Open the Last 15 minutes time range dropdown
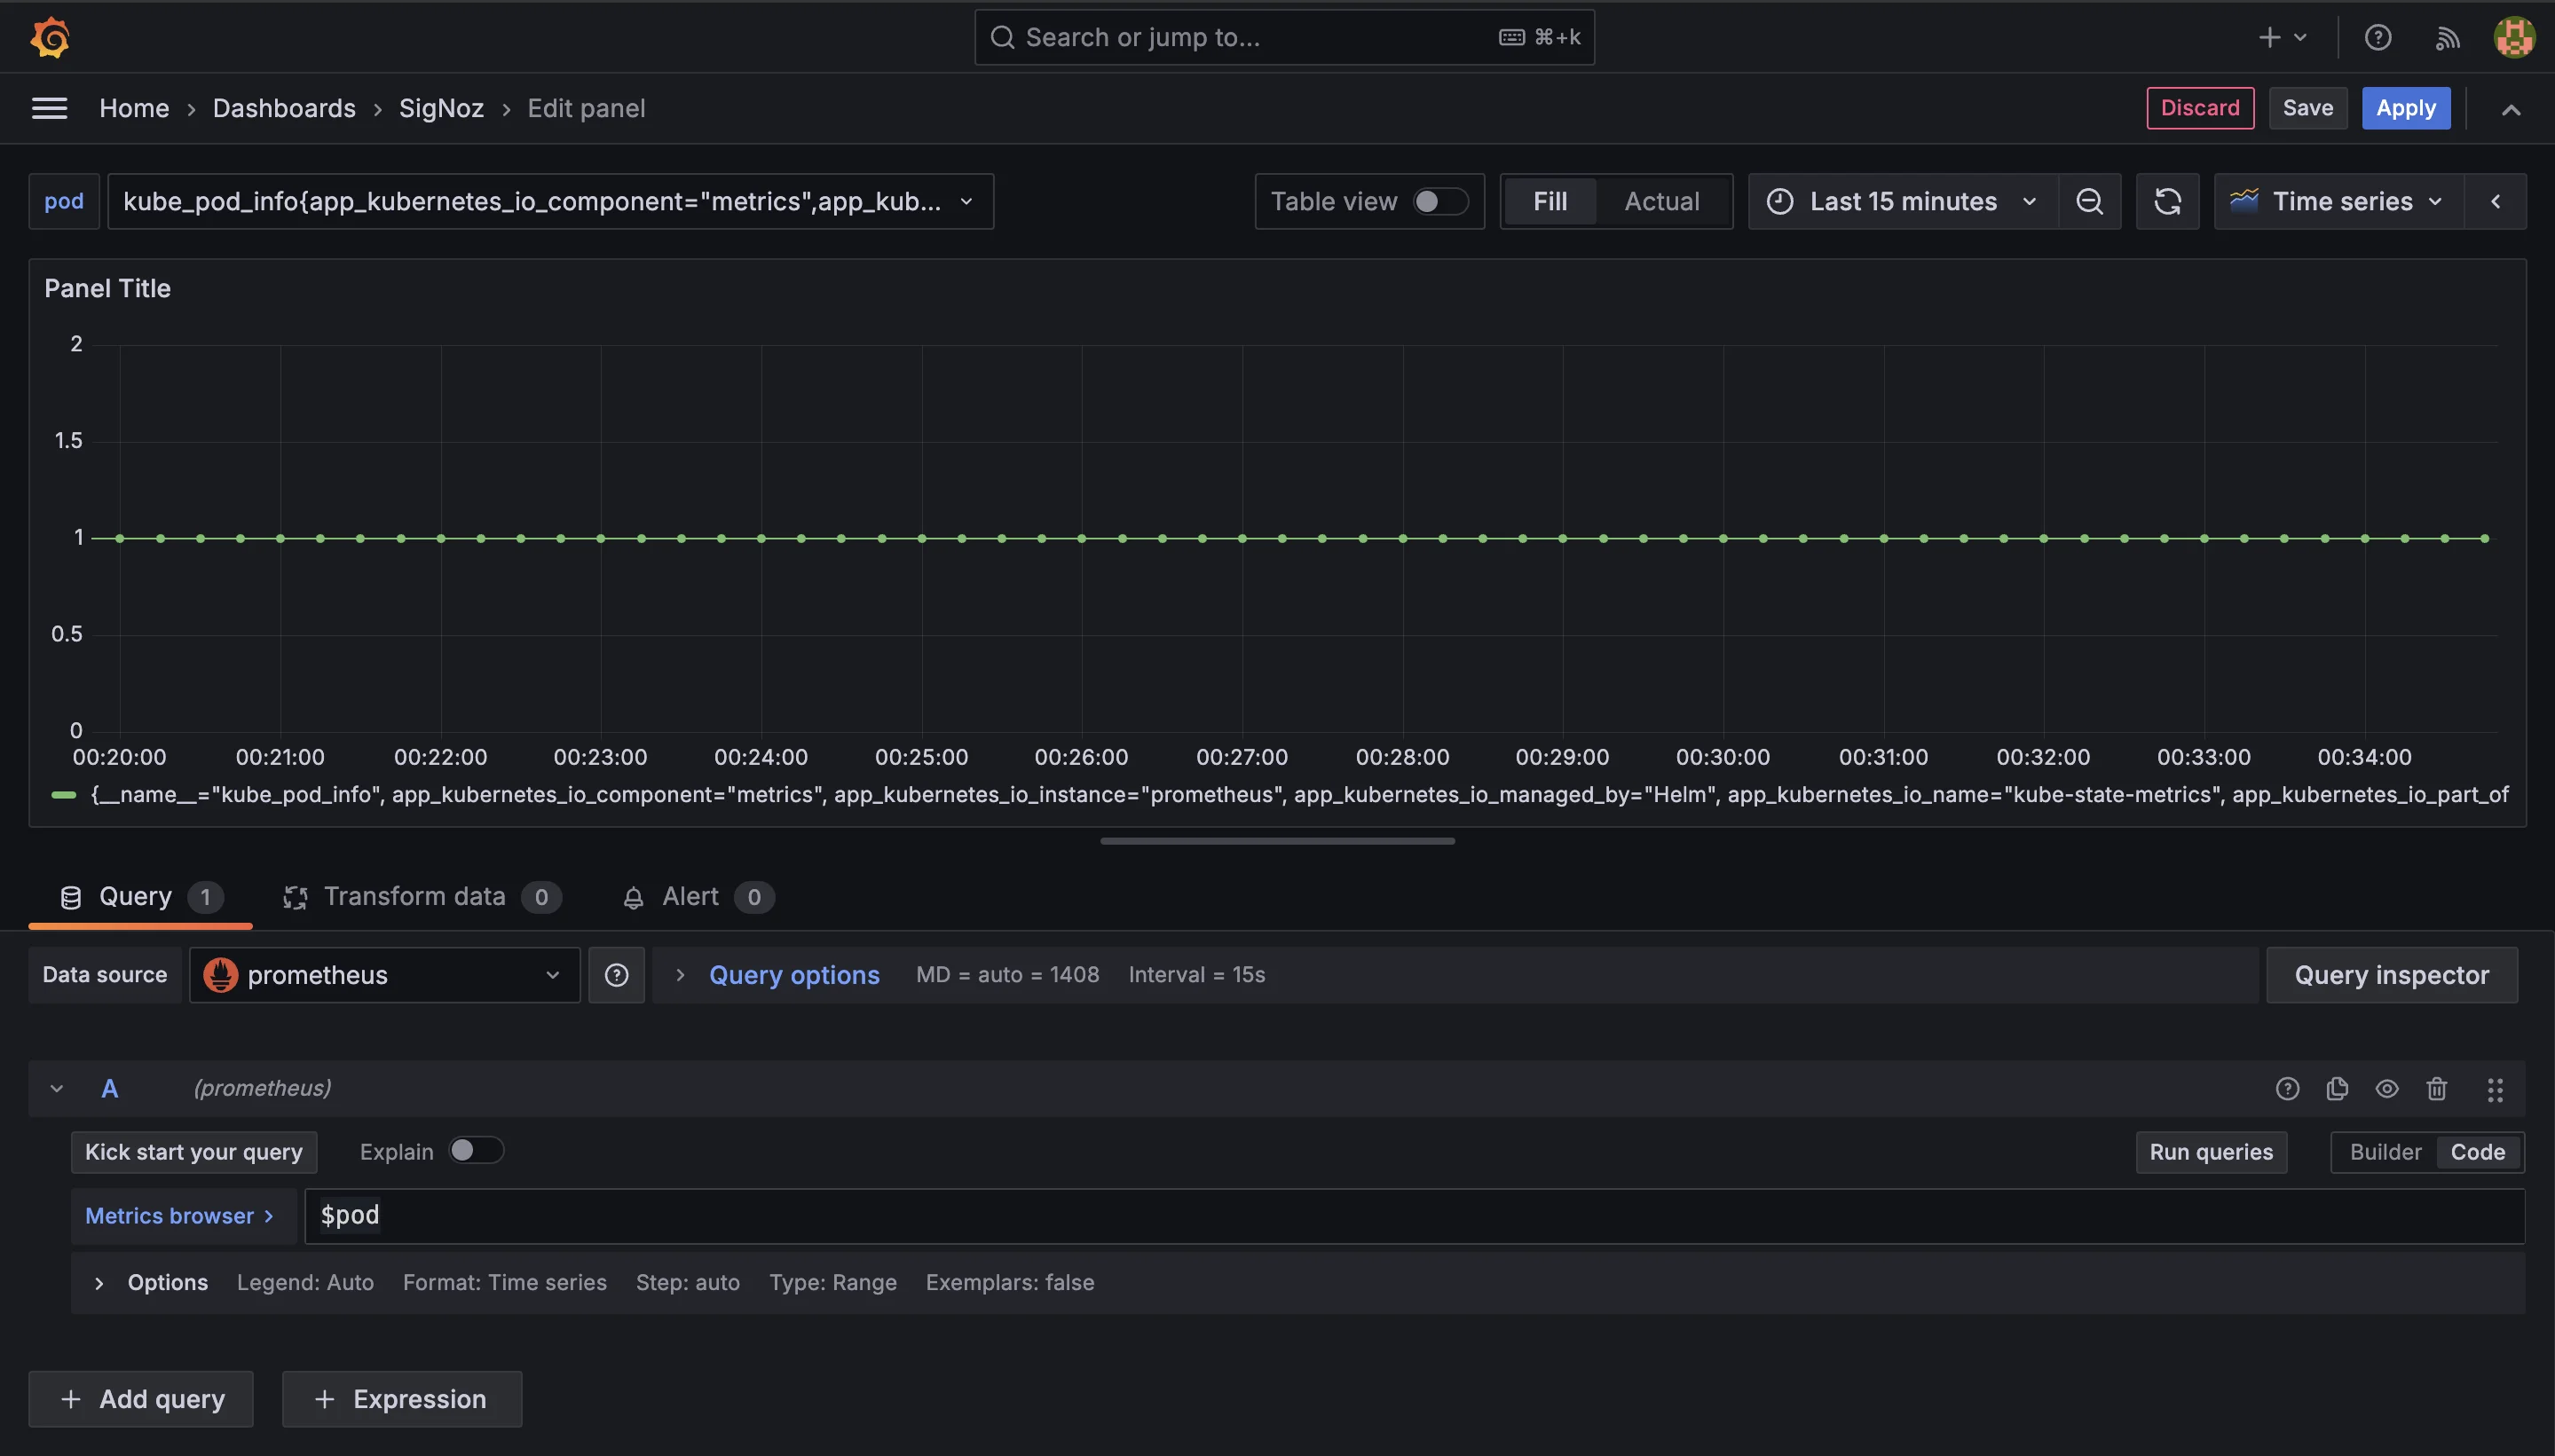 point(1904,200)
